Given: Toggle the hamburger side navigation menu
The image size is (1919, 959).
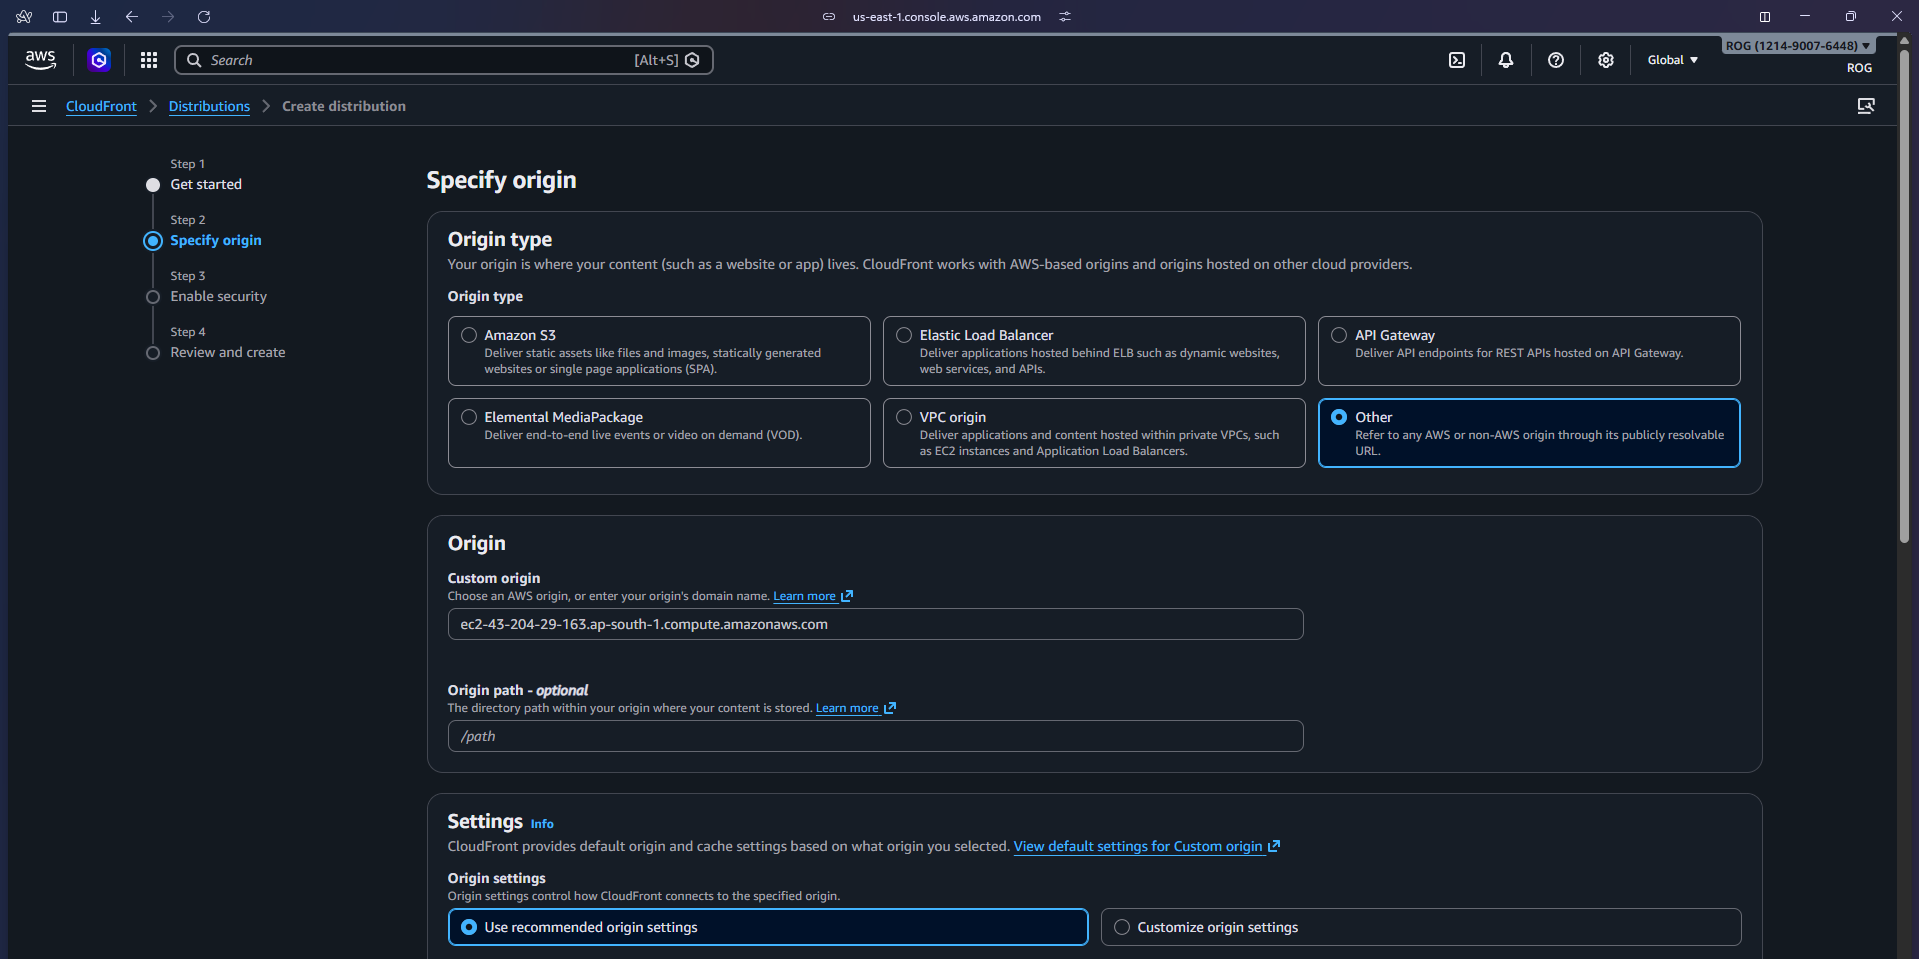Looking at the screenshot, I should (x=39, y=106).
